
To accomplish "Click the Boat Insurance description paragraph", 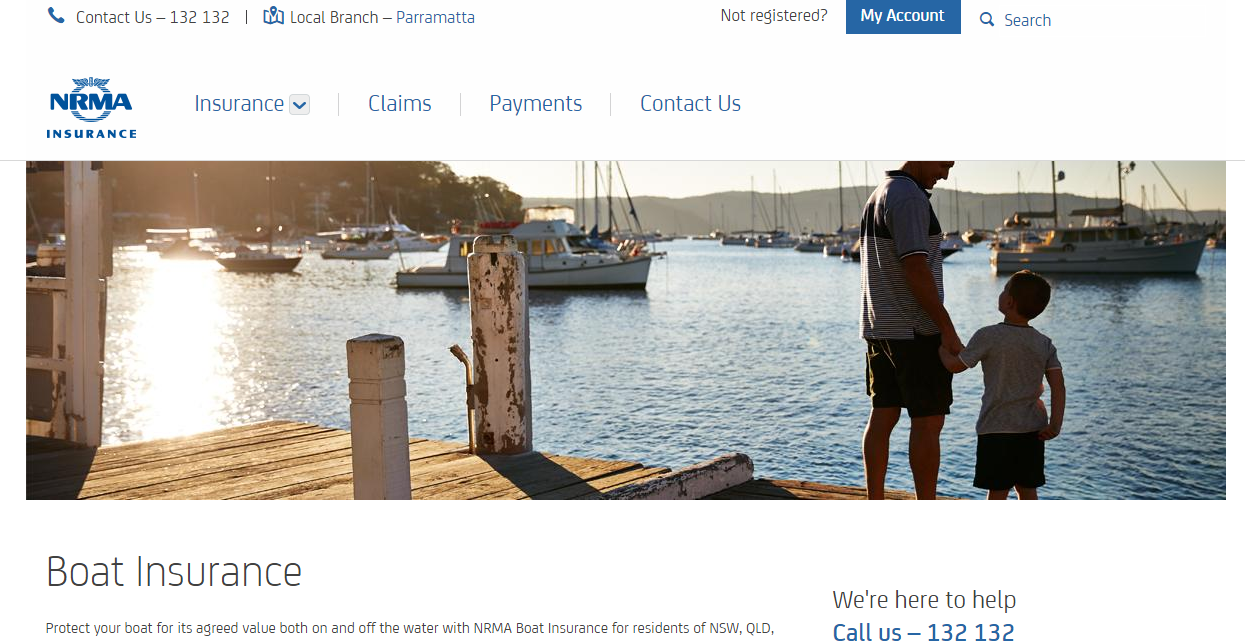I will [410, 629].
